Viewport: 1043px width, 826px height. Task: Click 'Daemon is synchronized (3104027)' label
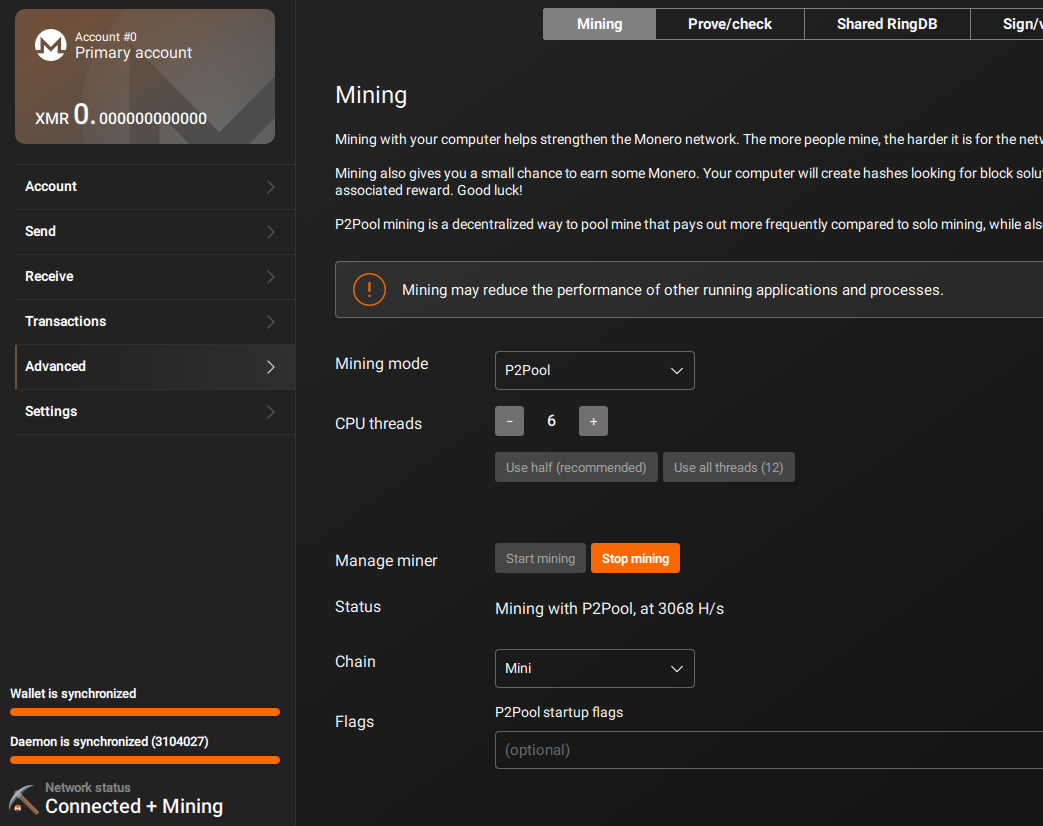tap(109, 742)
